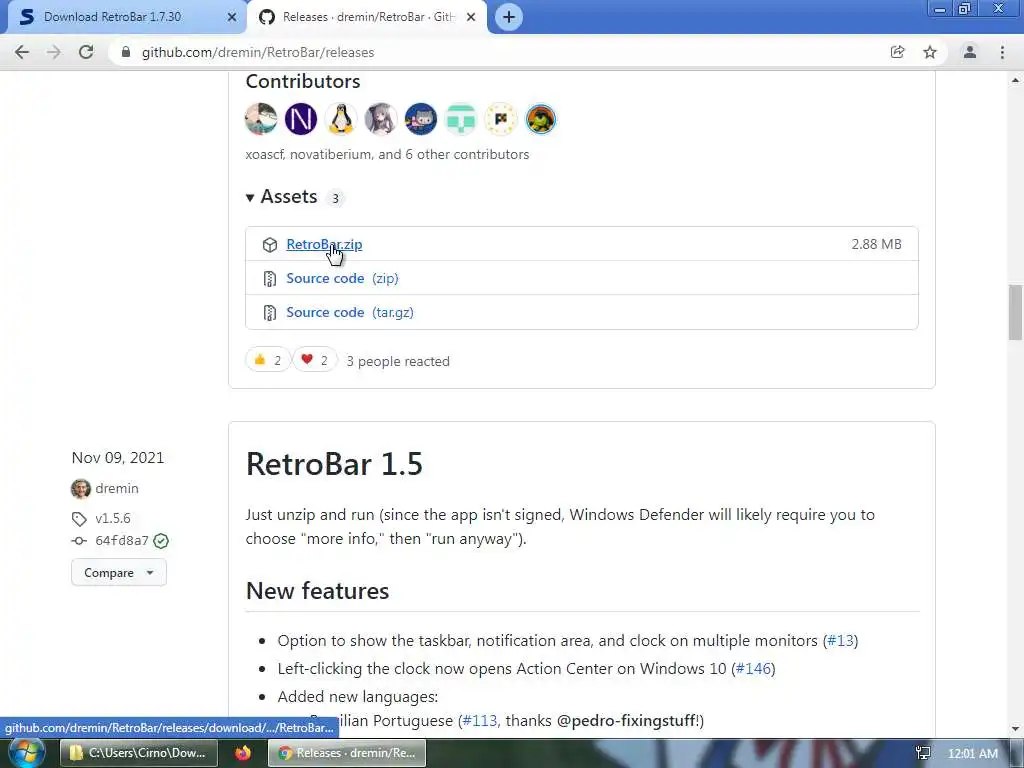1024x768 pixels.
Task: Click the file icon next to Source code tar.gz
Action: point(270,313)
